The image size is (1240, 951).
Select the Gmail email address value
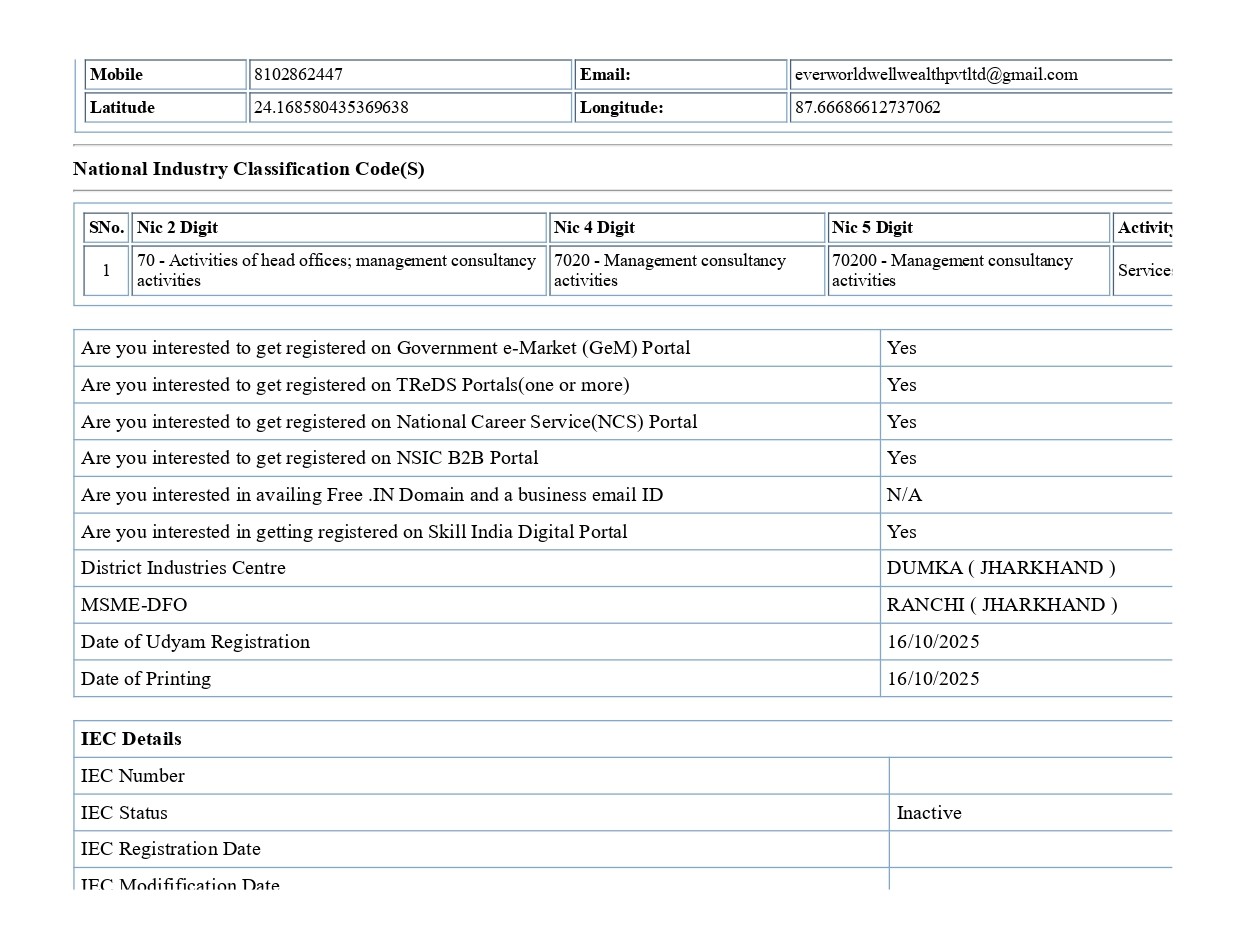(x=936, y=75)
